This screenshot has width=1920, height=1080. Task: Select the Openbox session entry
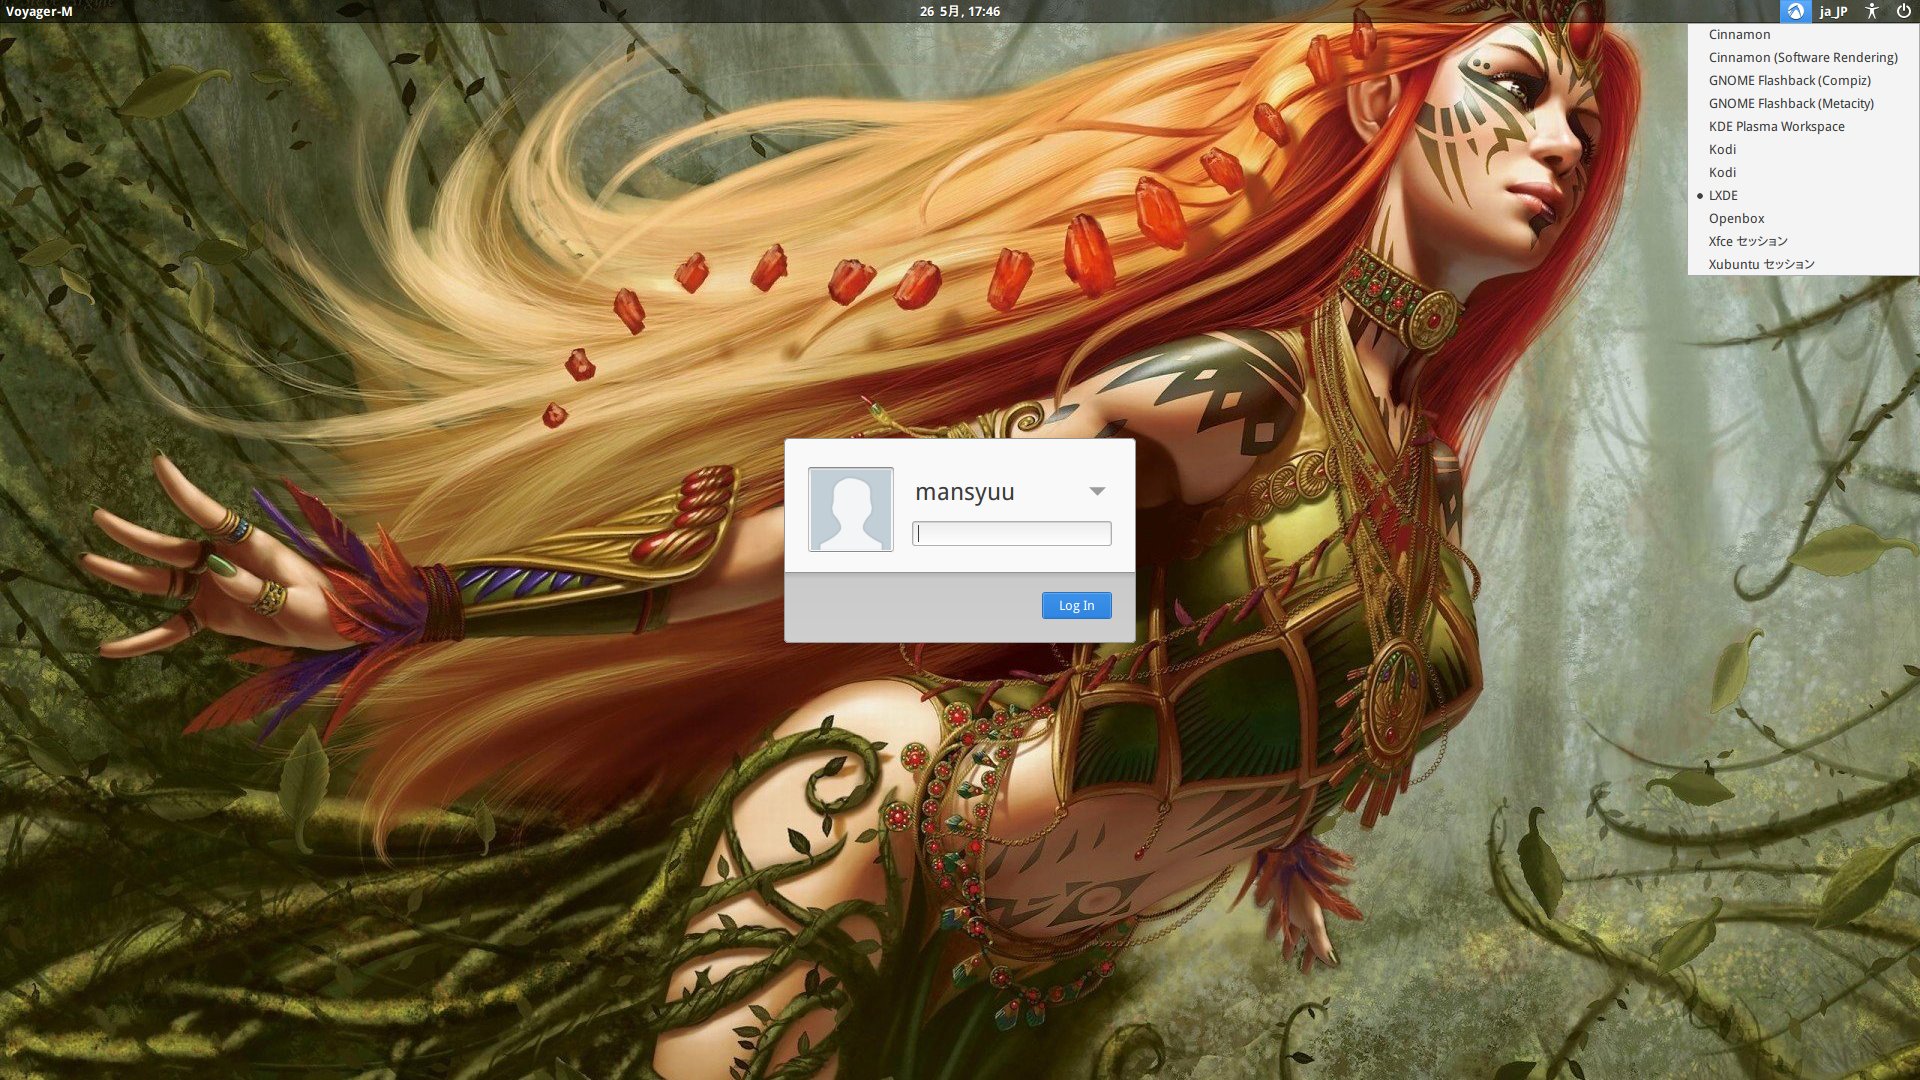[1736, 218]
